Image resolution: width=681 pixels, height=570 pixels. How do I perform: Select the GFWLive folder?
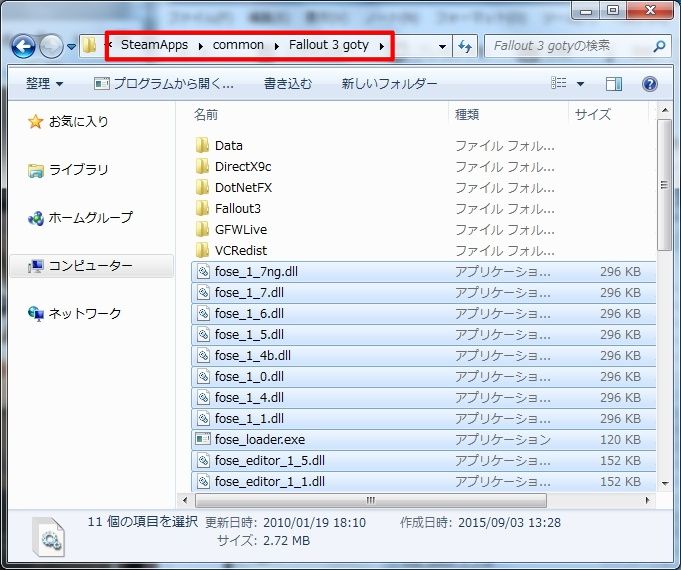423,229
